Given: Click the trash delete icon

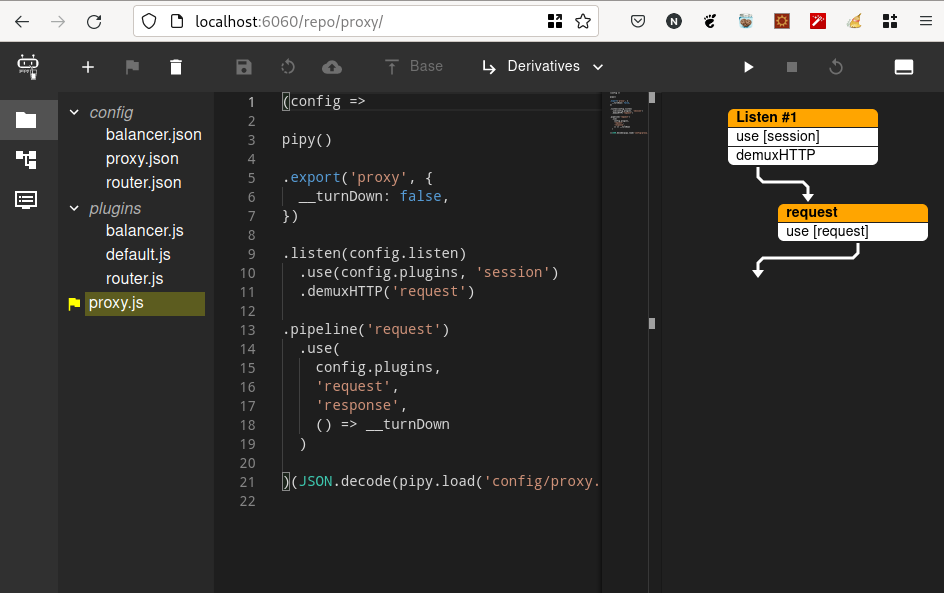Looking at the screenshot, I should (176, 67).
